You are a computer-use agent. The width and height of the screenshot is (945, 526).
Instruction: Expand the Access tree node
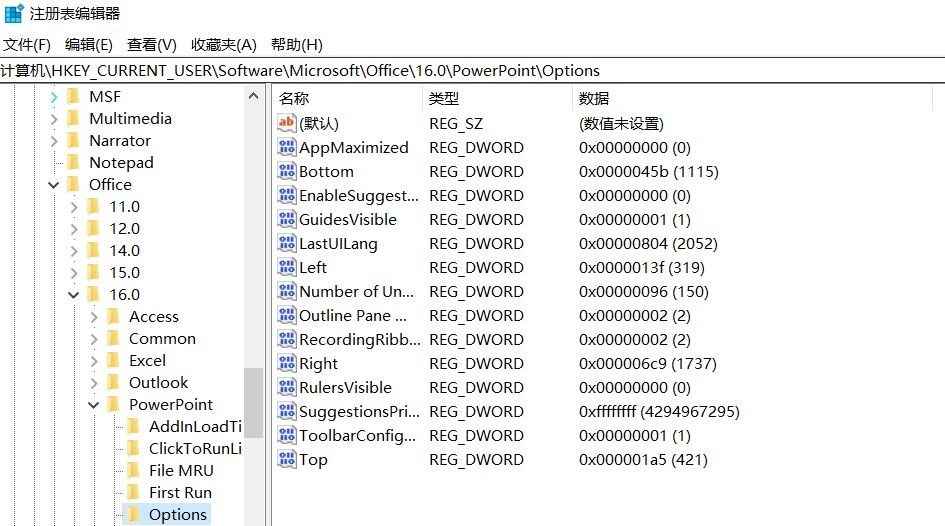tap(93, 317)
